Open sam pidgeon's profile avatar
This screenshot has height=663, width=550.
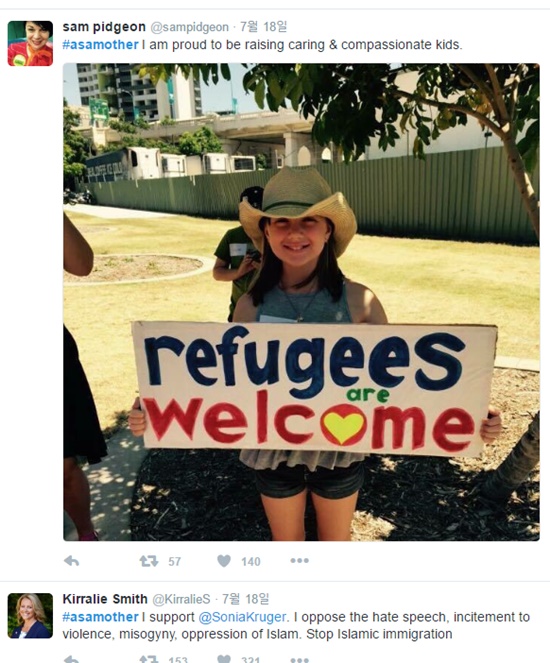(x=30, y=43)
